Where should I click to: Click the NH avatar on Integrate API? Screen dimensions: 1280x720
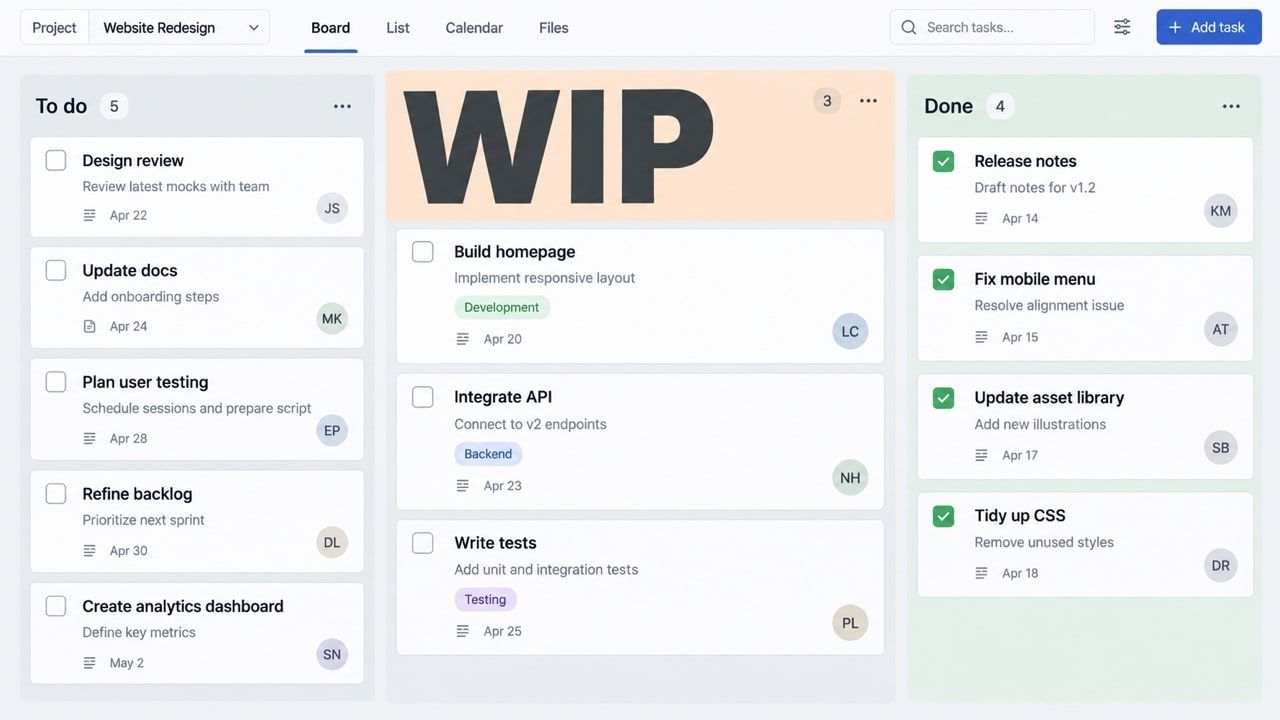pos(850,478)
